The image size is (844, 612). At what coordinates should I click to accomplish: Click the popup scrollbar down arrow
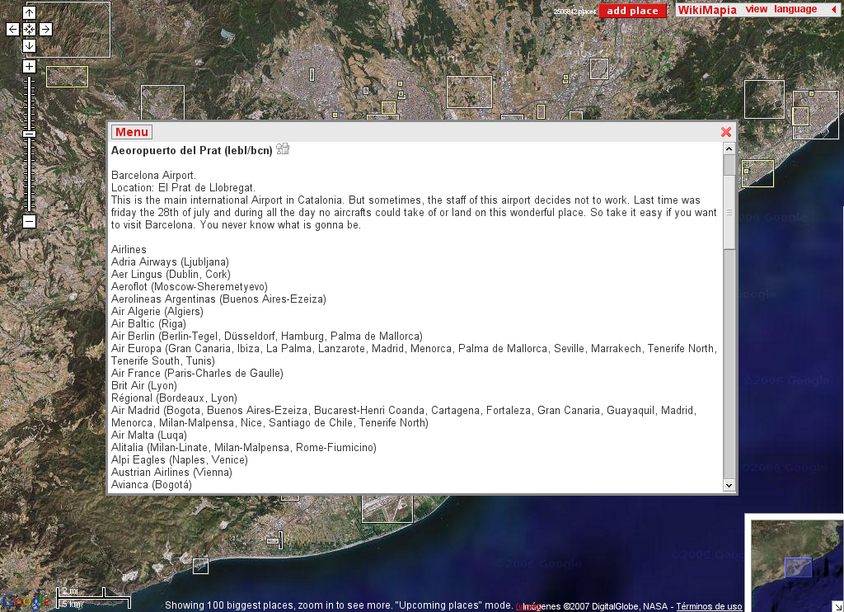coord(729,485)
